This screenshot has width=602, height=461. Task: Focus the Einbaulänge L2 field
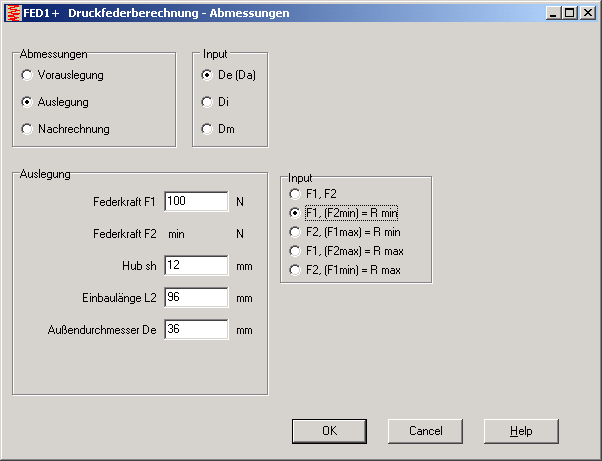[196, 297]
